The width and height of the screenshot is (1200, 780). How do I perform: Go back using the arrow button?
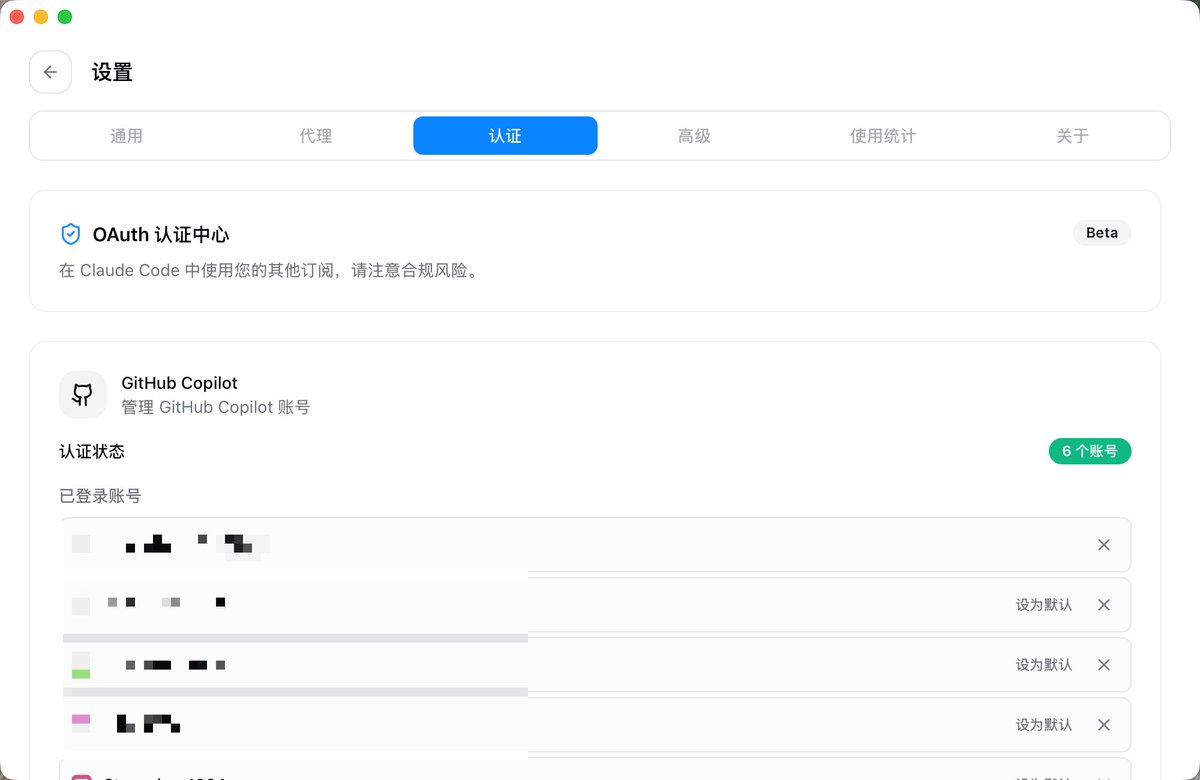(x=50, y=72)
